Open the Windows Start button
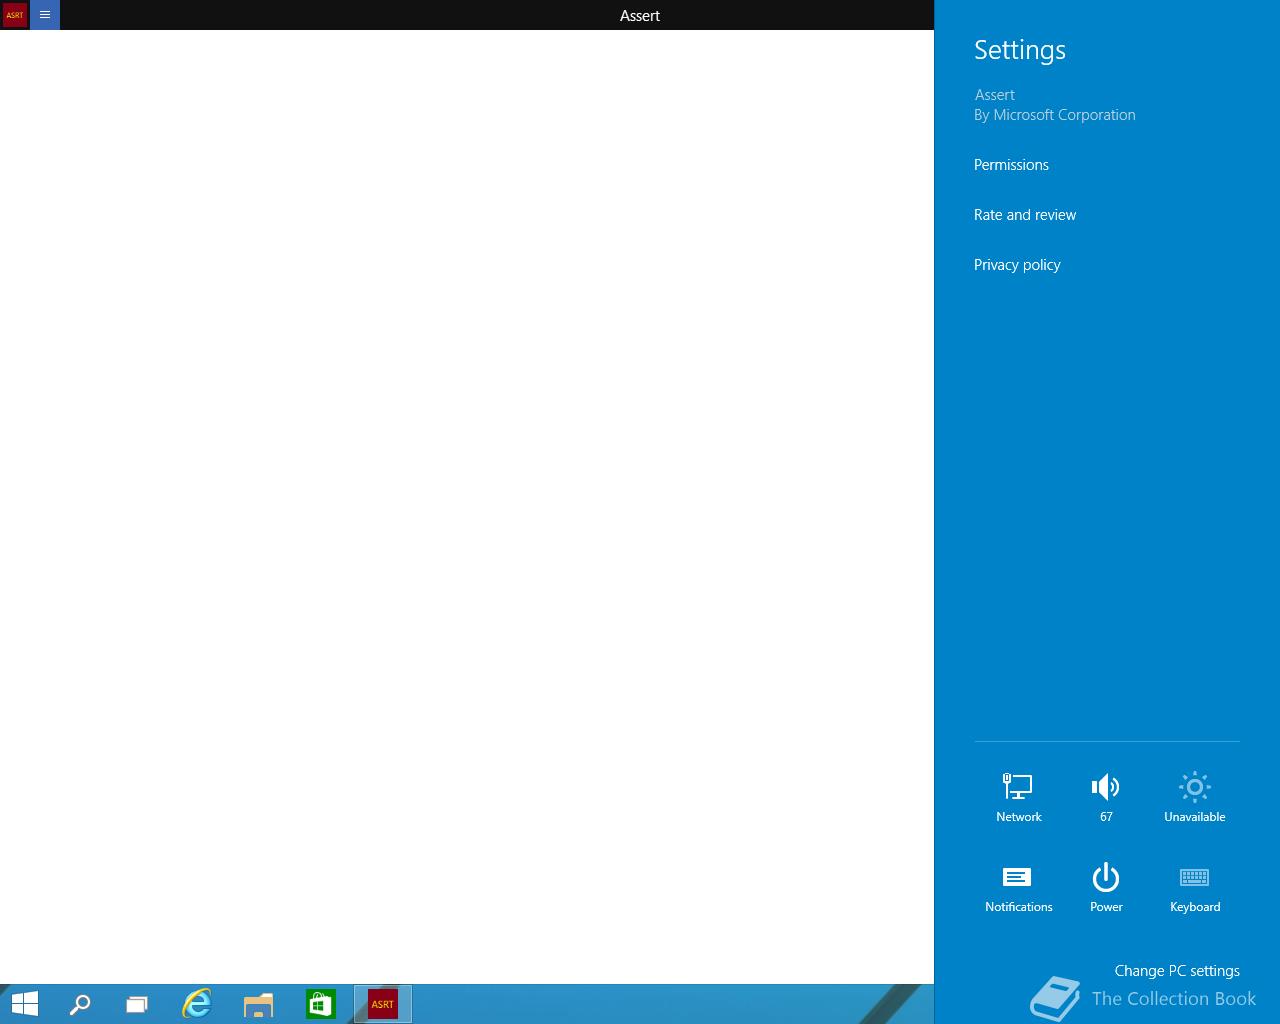The height and width of the screenshot is (1024, 1280). point(24,1004)
